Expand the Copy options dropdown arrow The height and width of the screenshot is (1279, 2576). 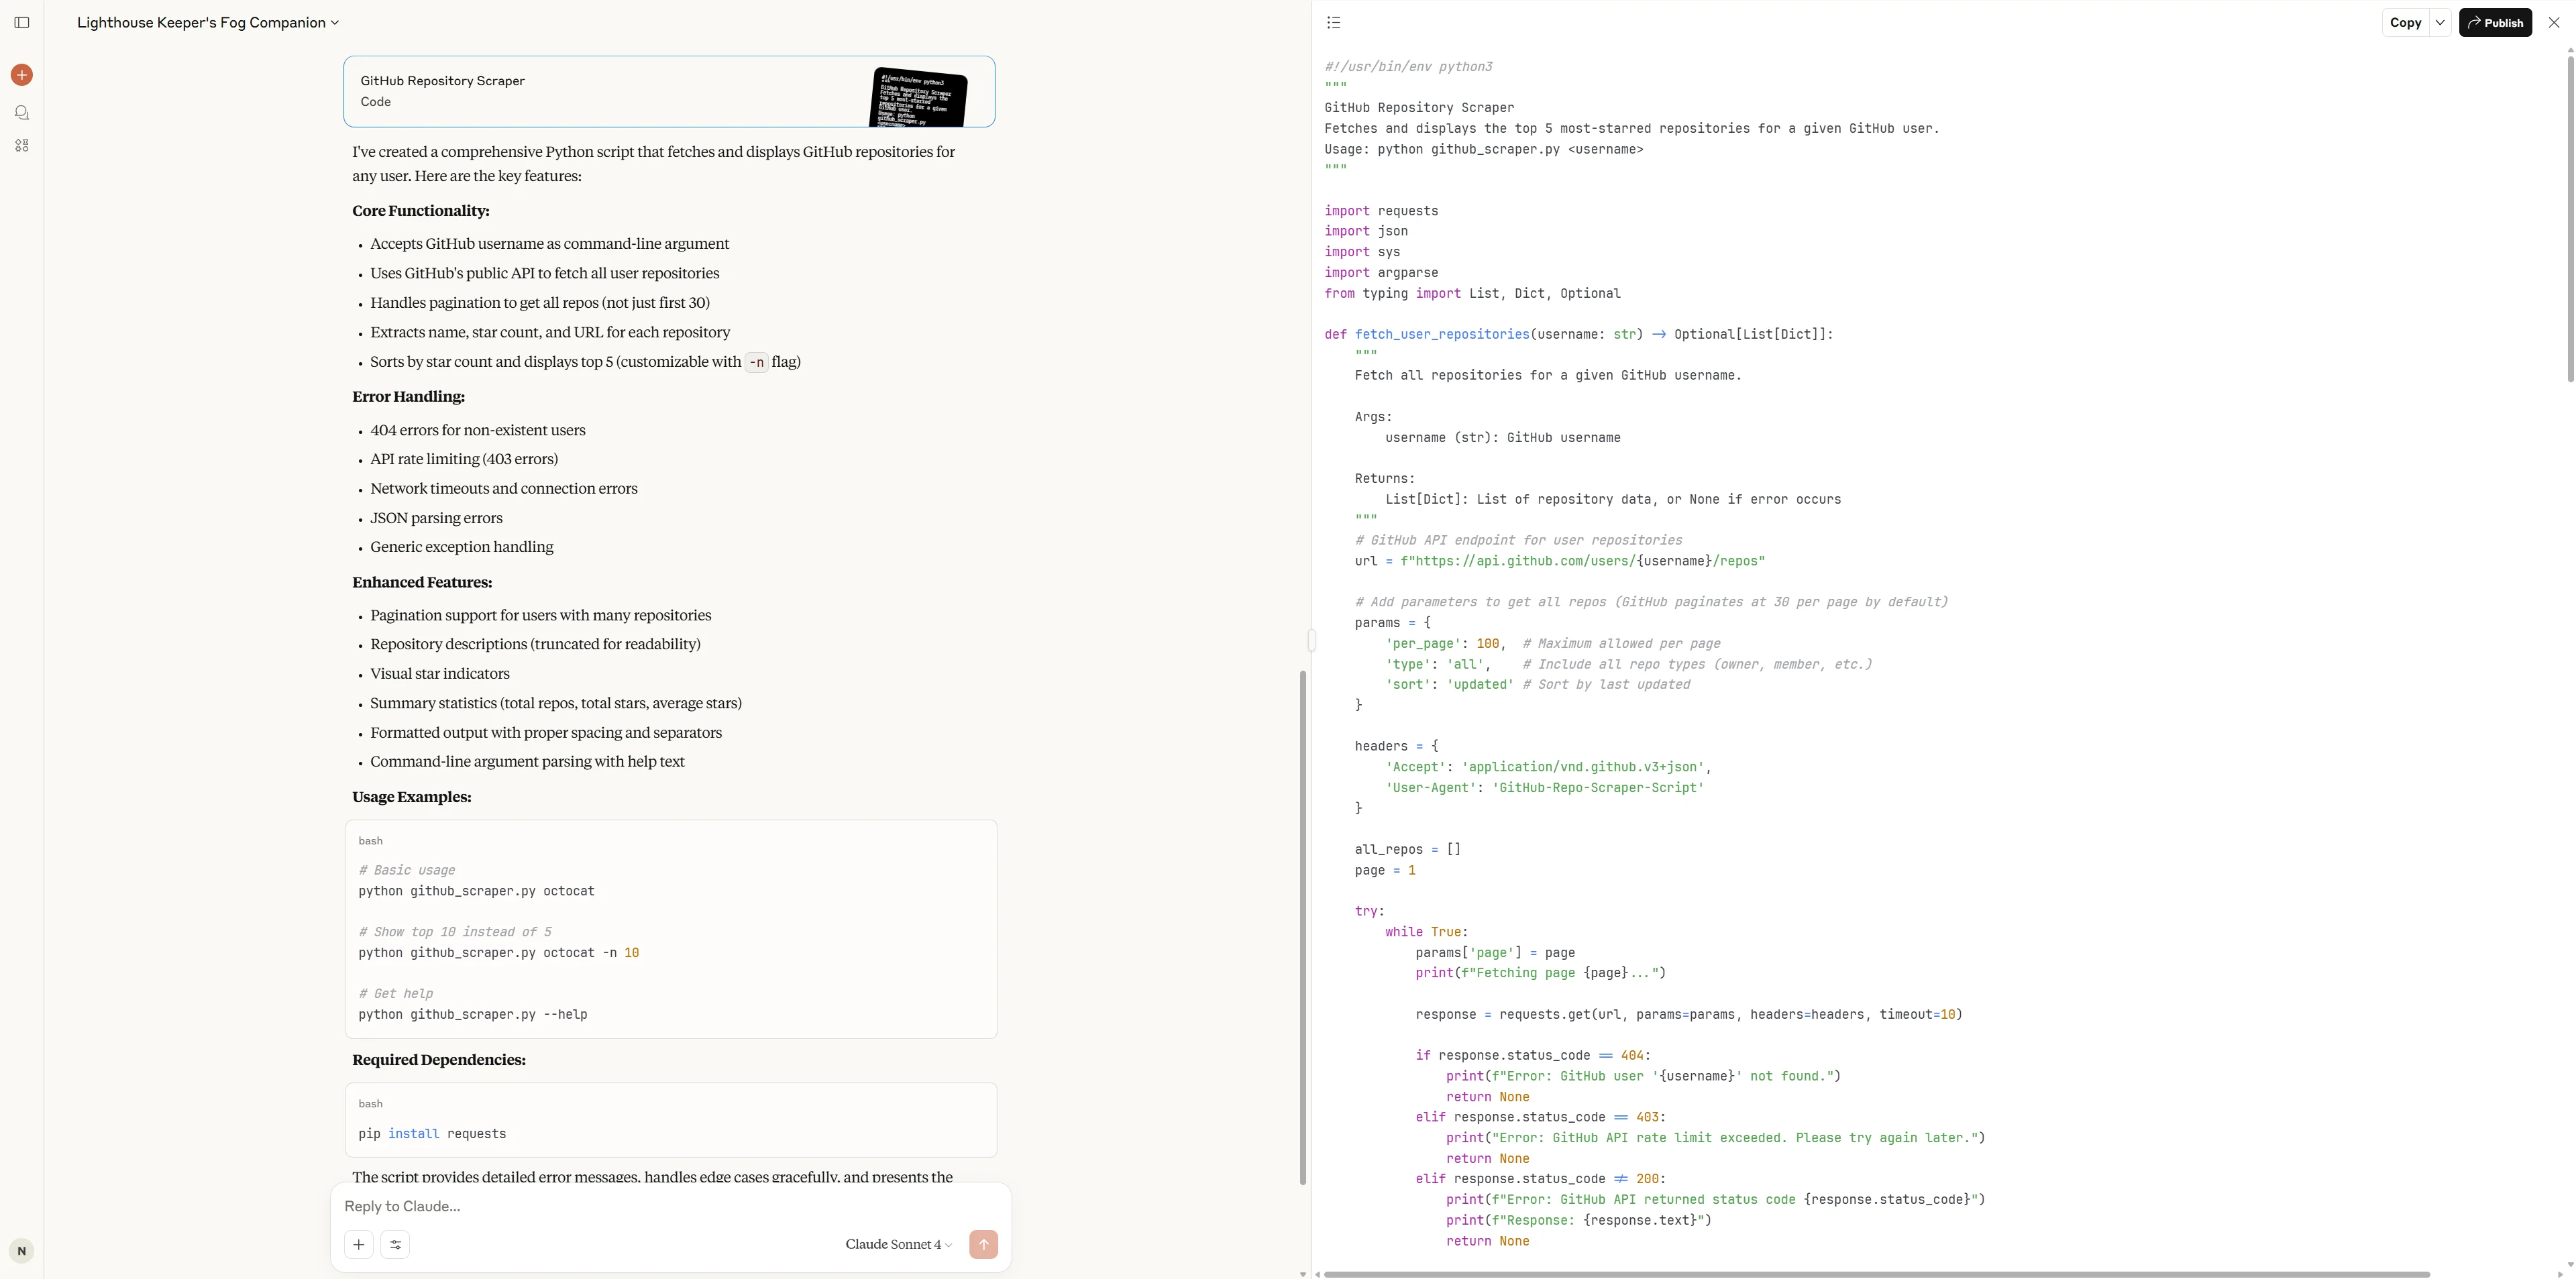pos(2439,22)
